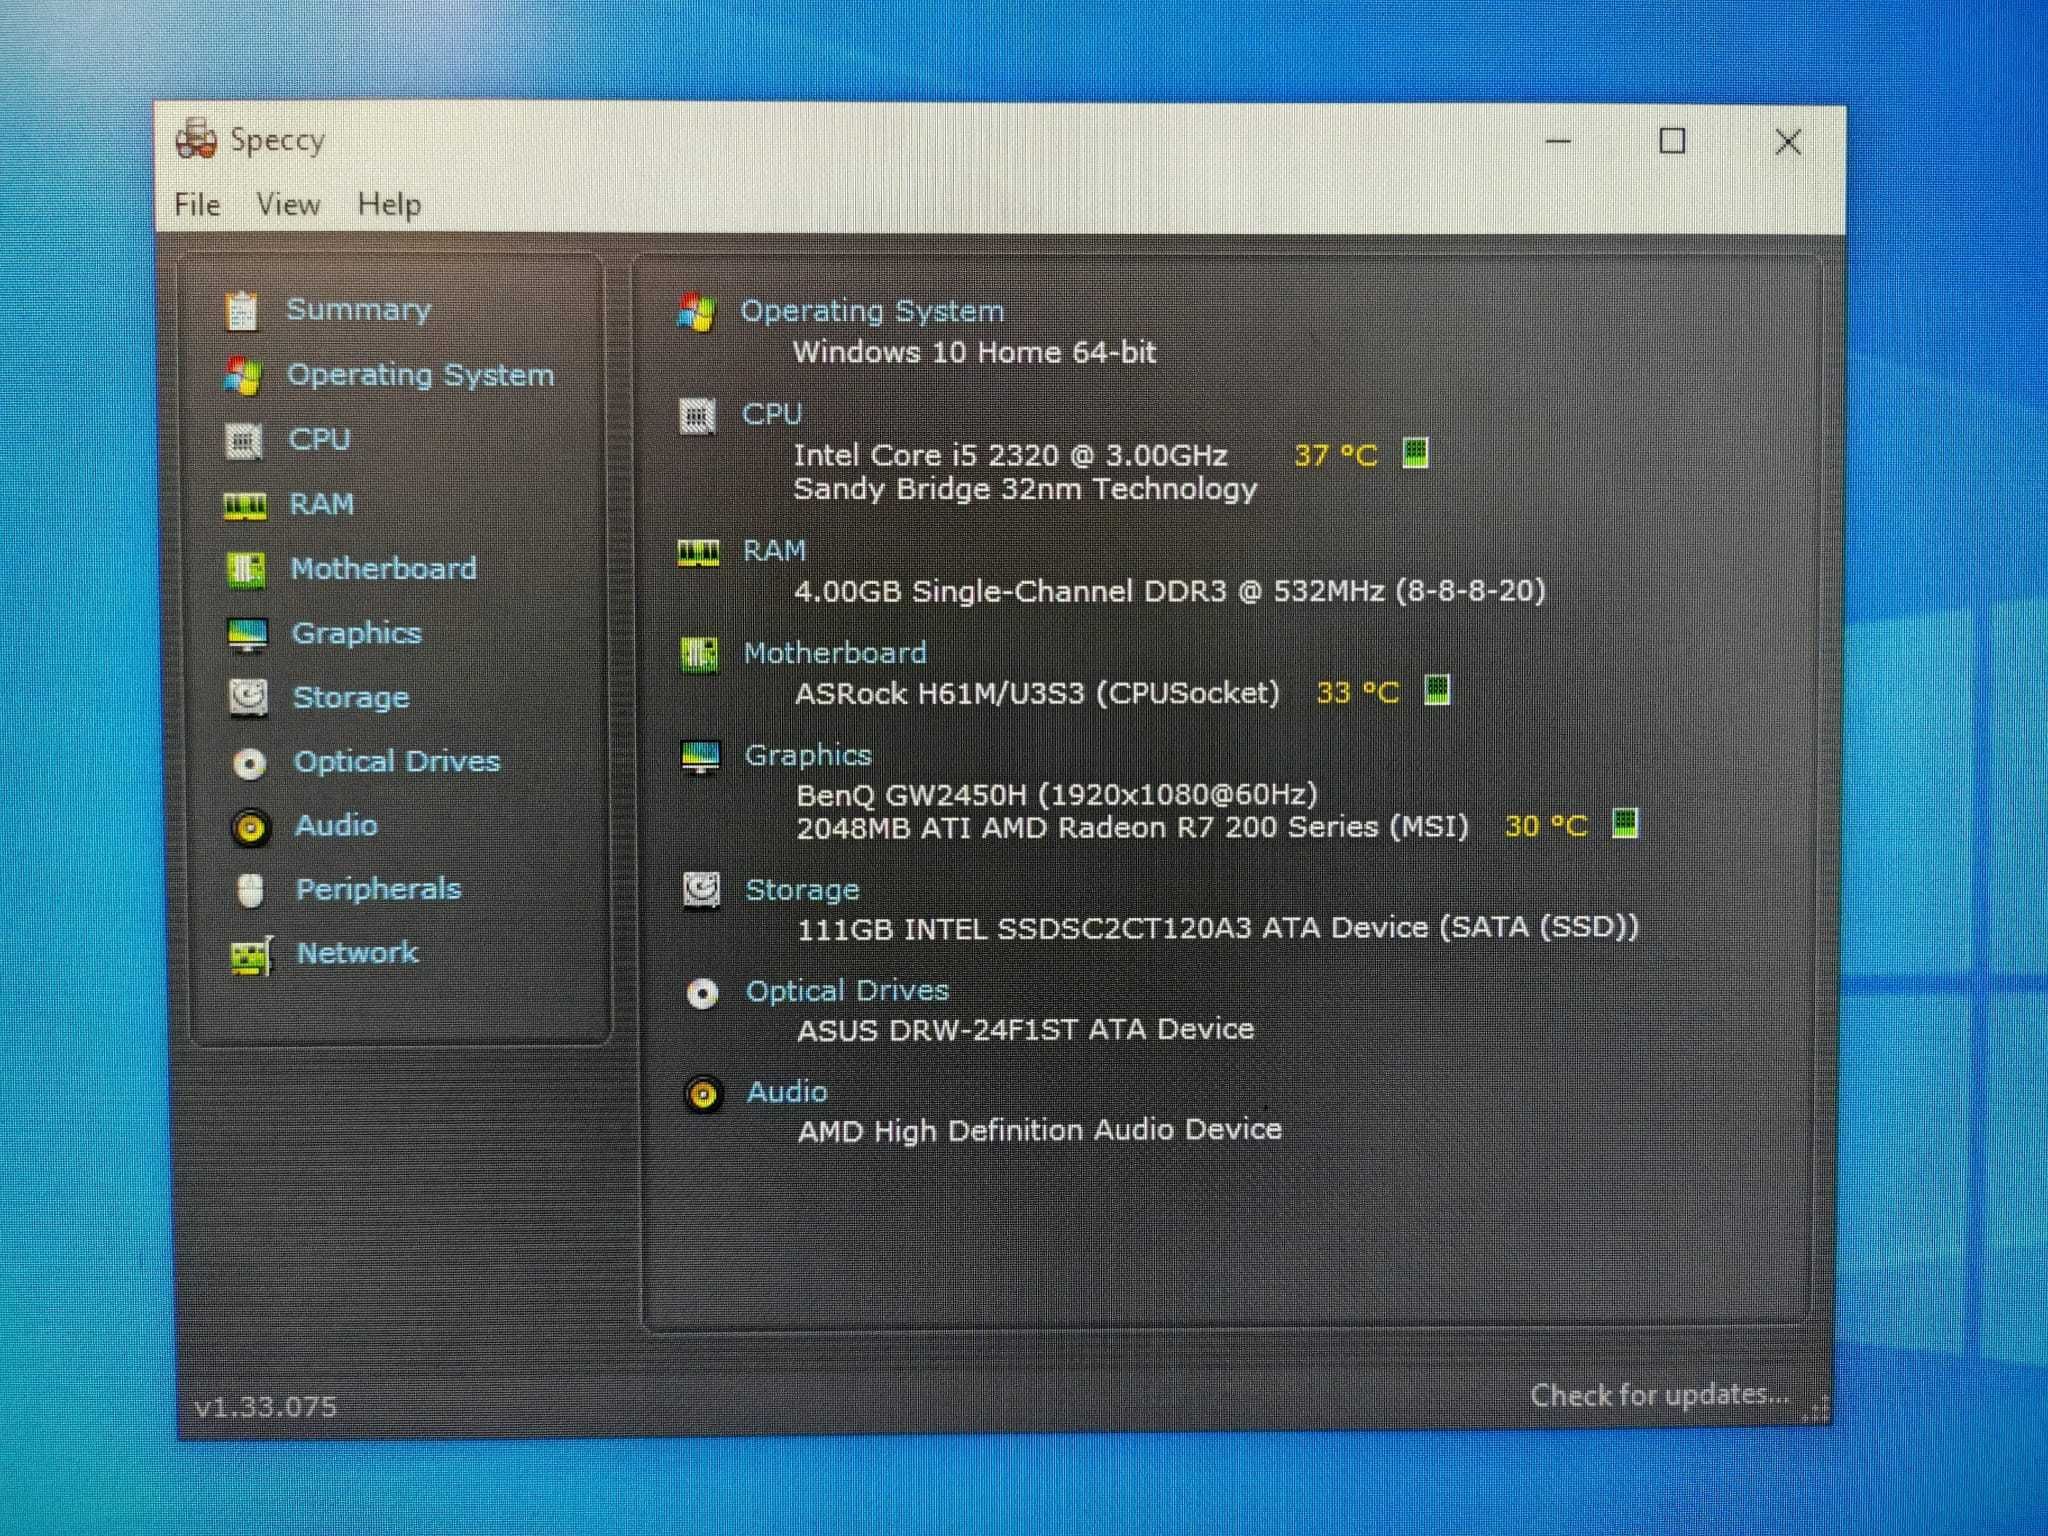
Task: Click the Storage heading link in summary
Action: pos(802,889)
